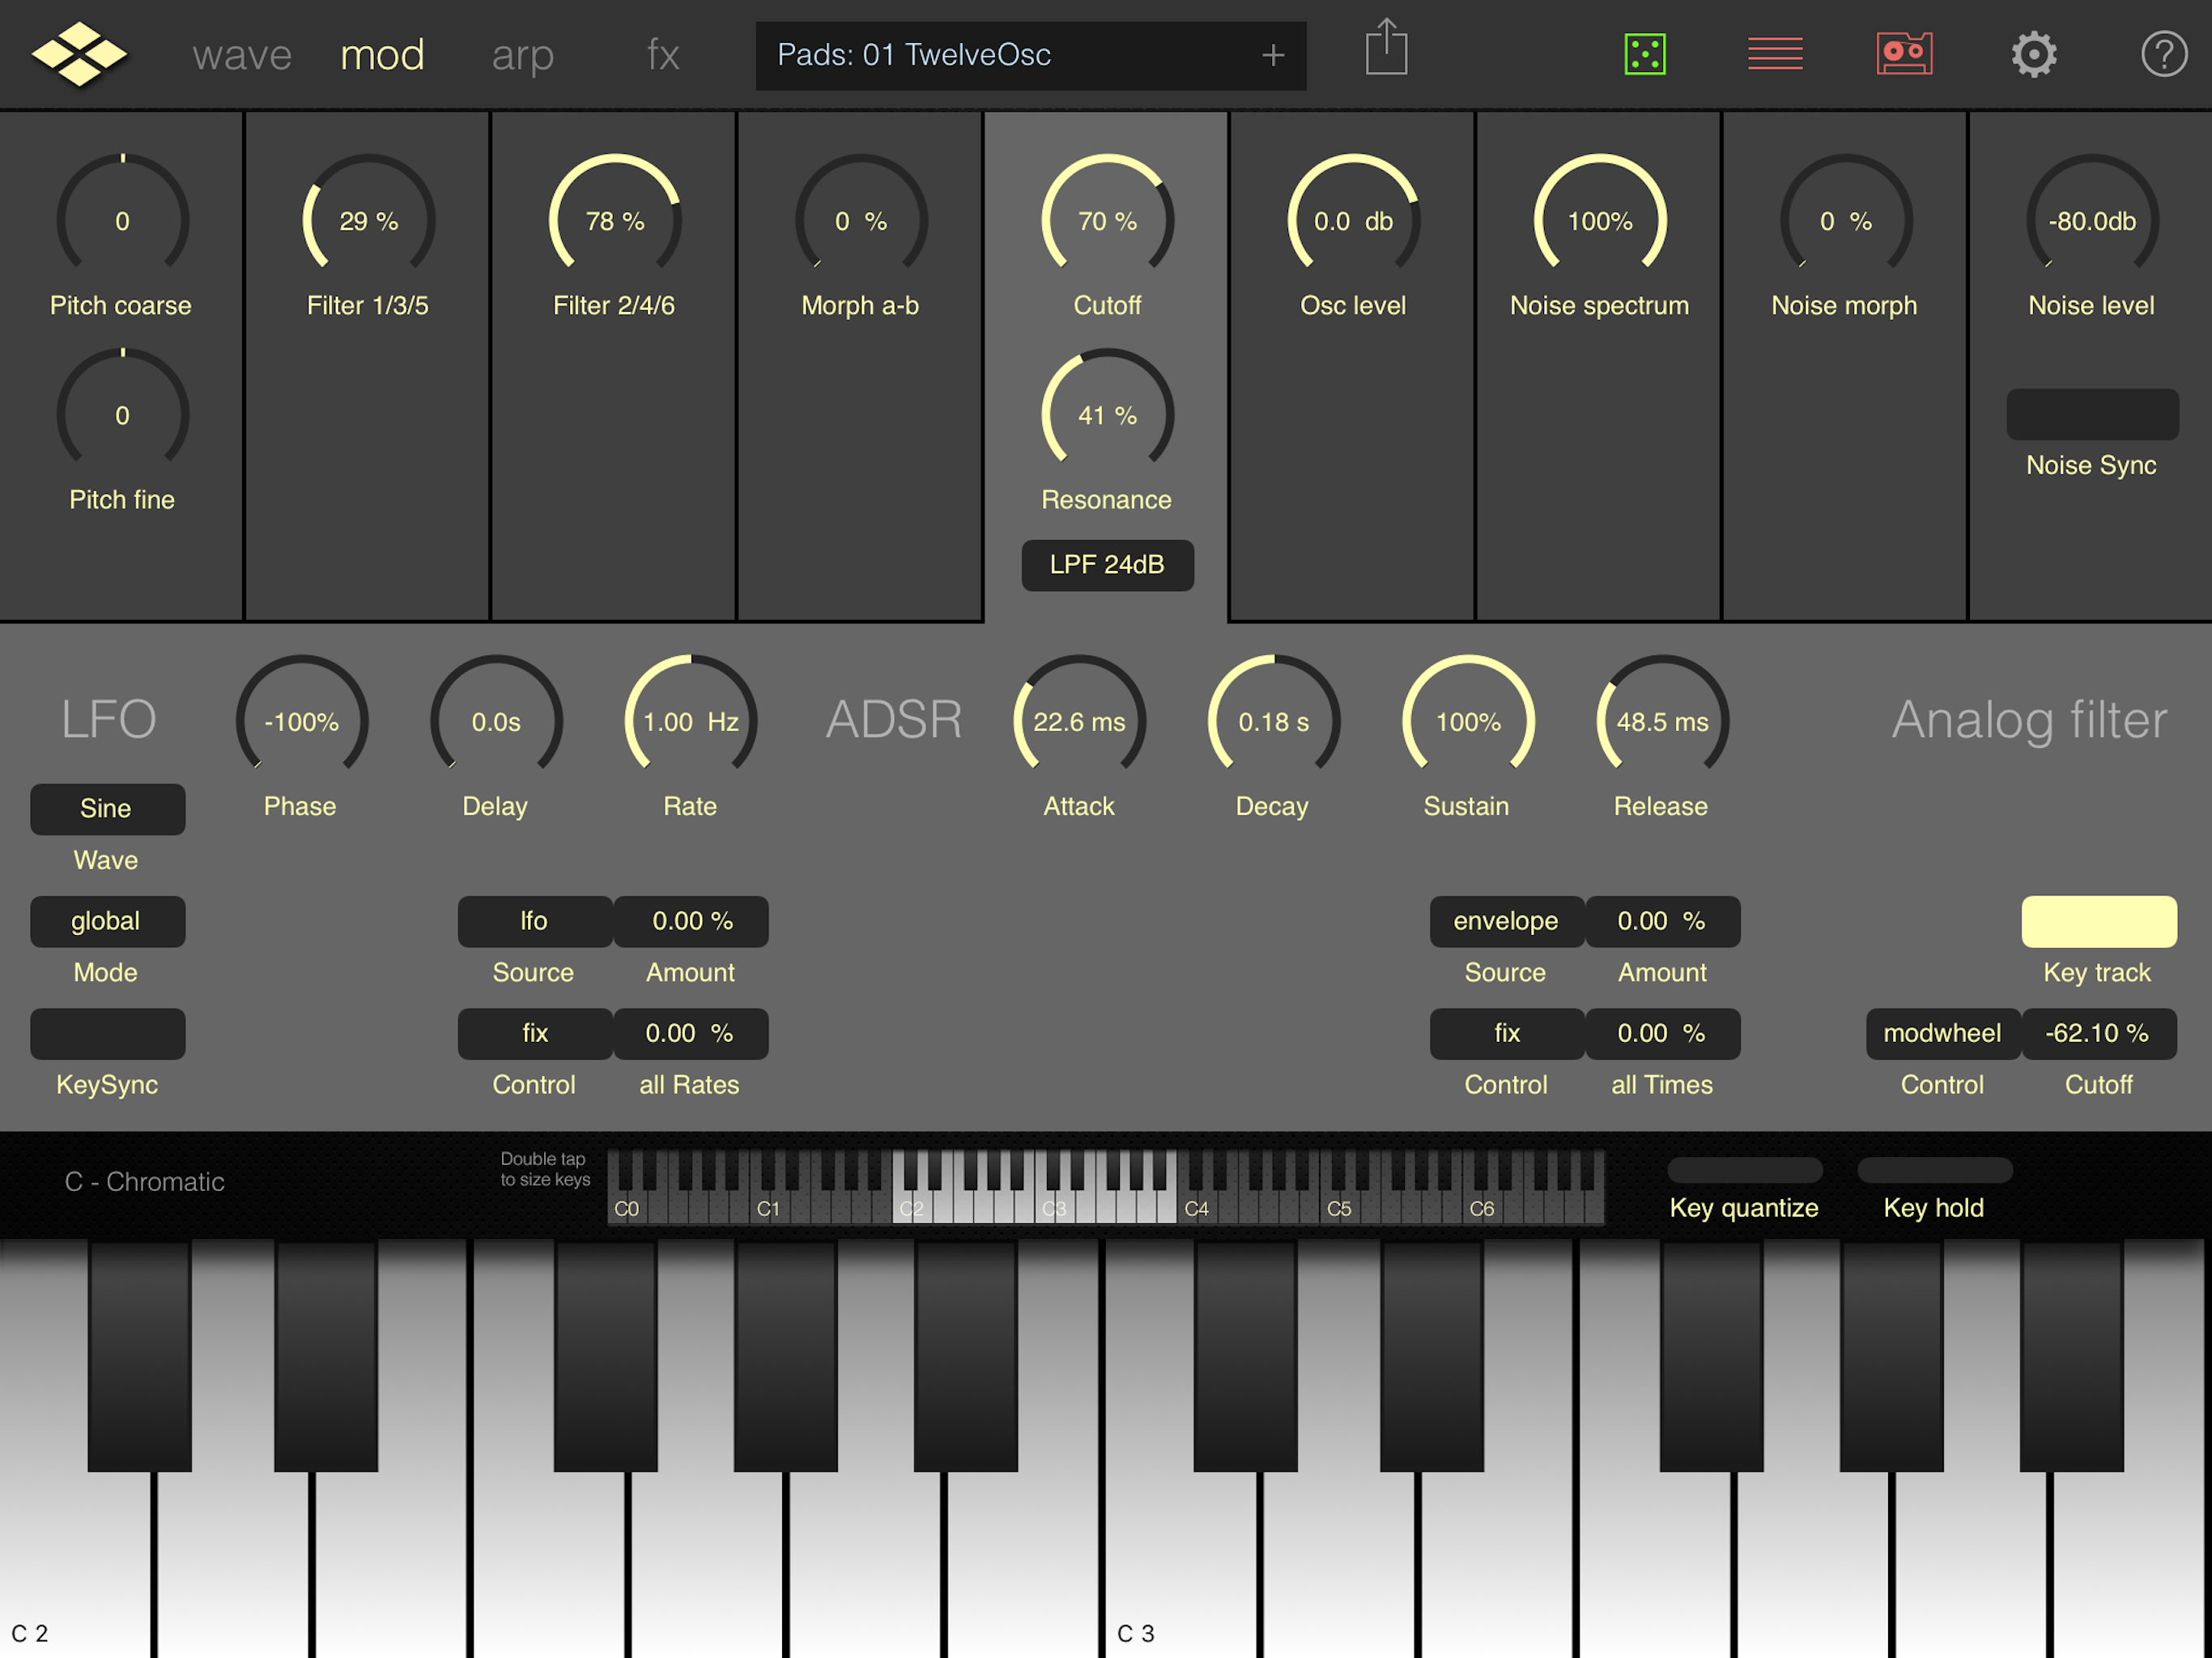Open the help question mark icon
2212x1658 pixels.
[2164, 54]
